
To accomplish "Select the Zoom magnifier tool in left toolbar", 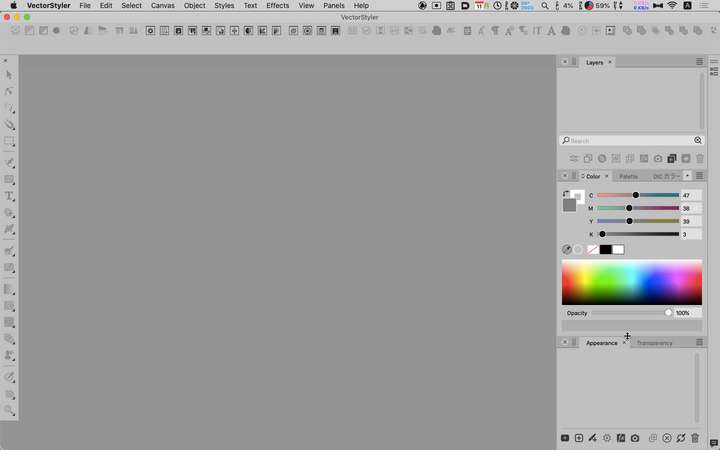I will pyautogui.click(x=9, y=410).
